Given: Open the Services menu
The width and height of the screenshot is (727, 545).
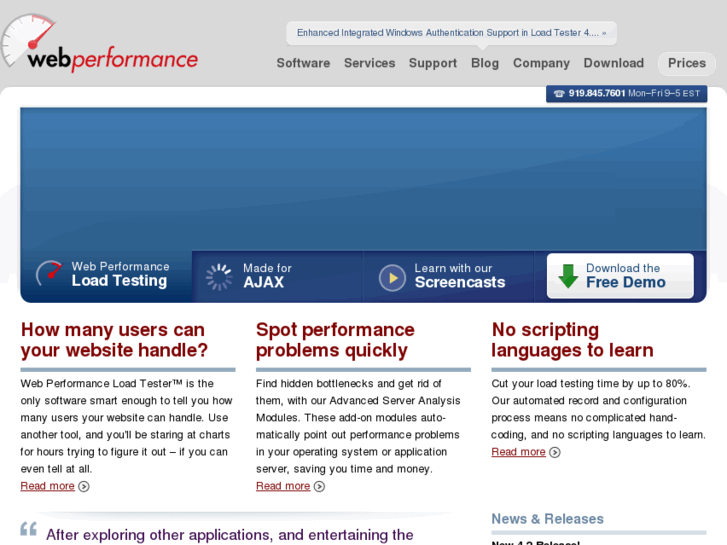Looking at the screenshot, I should click(370, 63).
